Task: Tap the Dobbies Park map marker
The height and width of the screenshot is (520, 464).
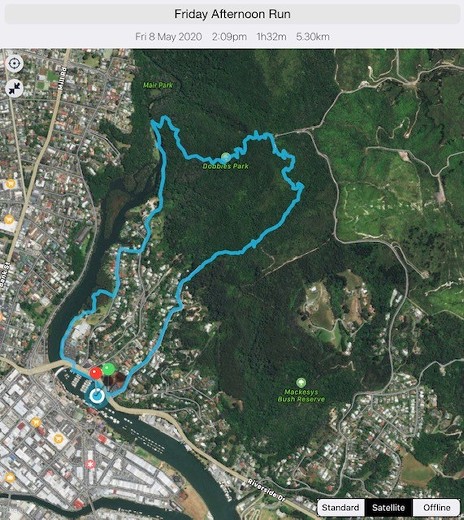Action: pos(226,157)
